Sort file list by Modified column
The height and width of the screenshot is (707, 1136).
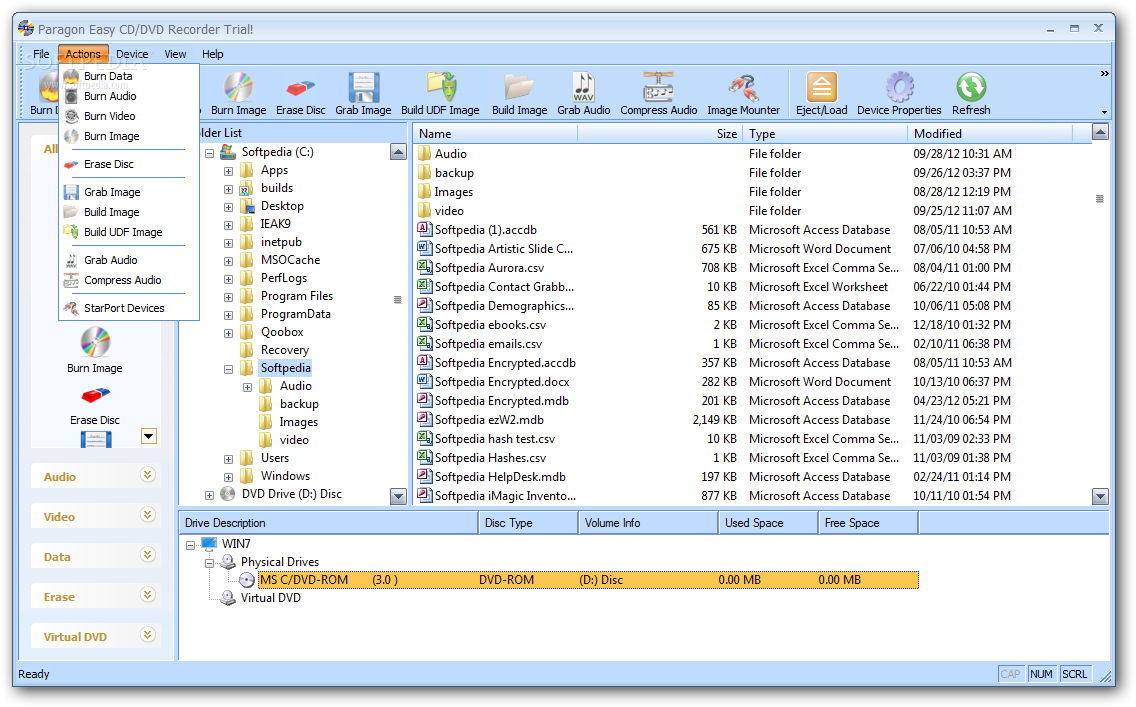[x=990, y=134]
